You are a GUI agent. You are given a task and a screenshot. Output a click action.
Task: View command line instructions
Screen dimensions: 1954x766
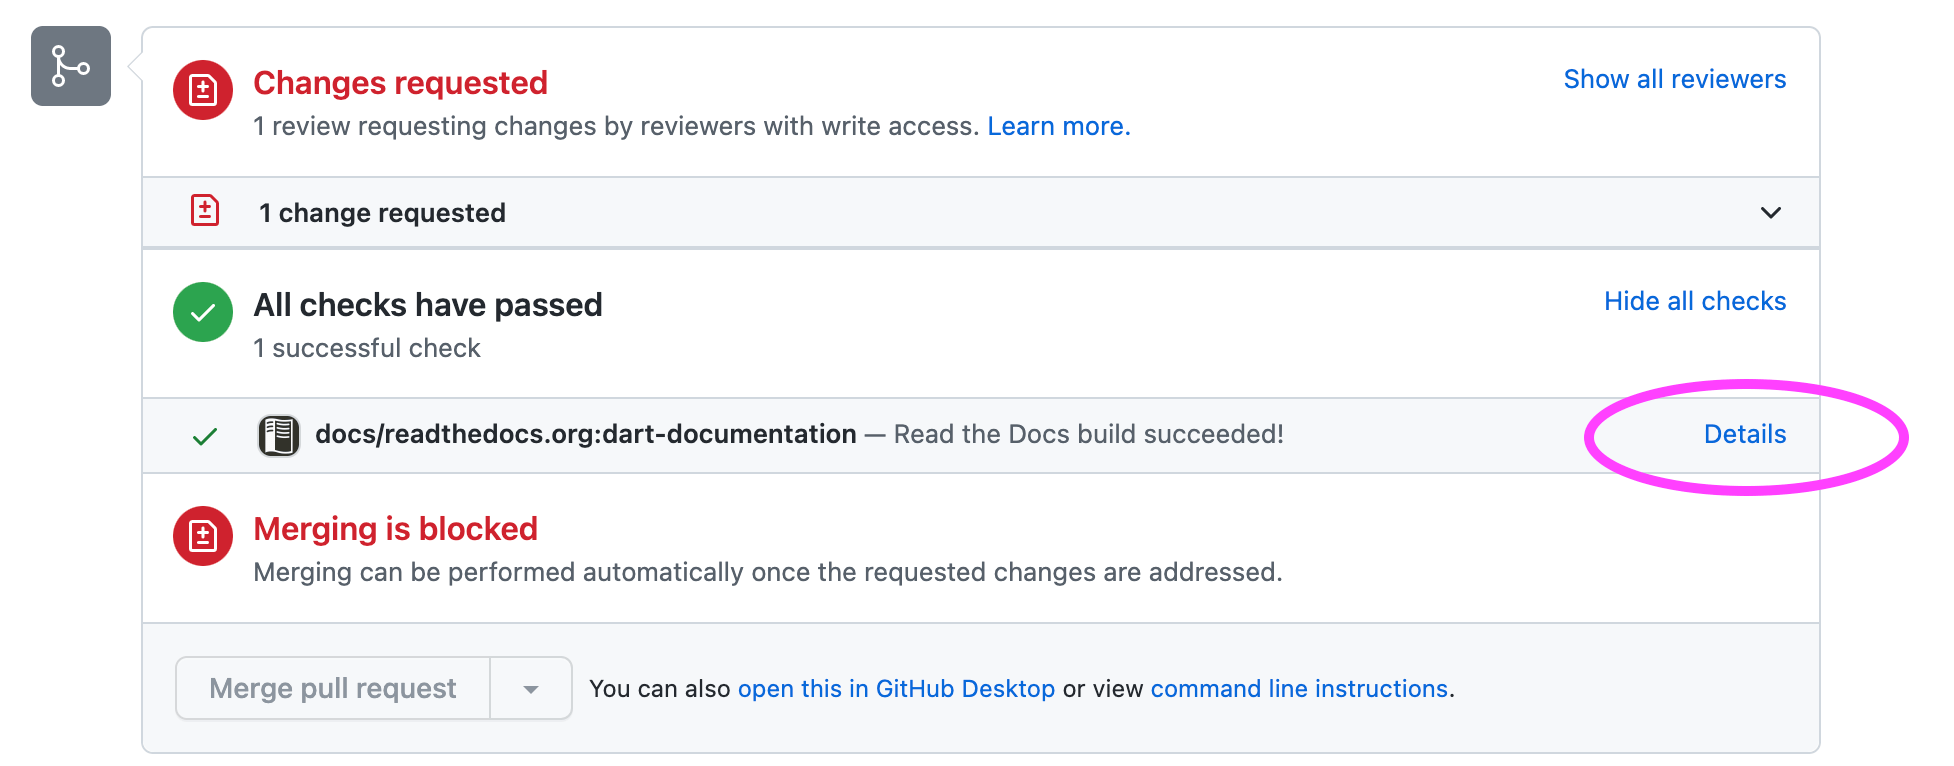click(1299, 689)
